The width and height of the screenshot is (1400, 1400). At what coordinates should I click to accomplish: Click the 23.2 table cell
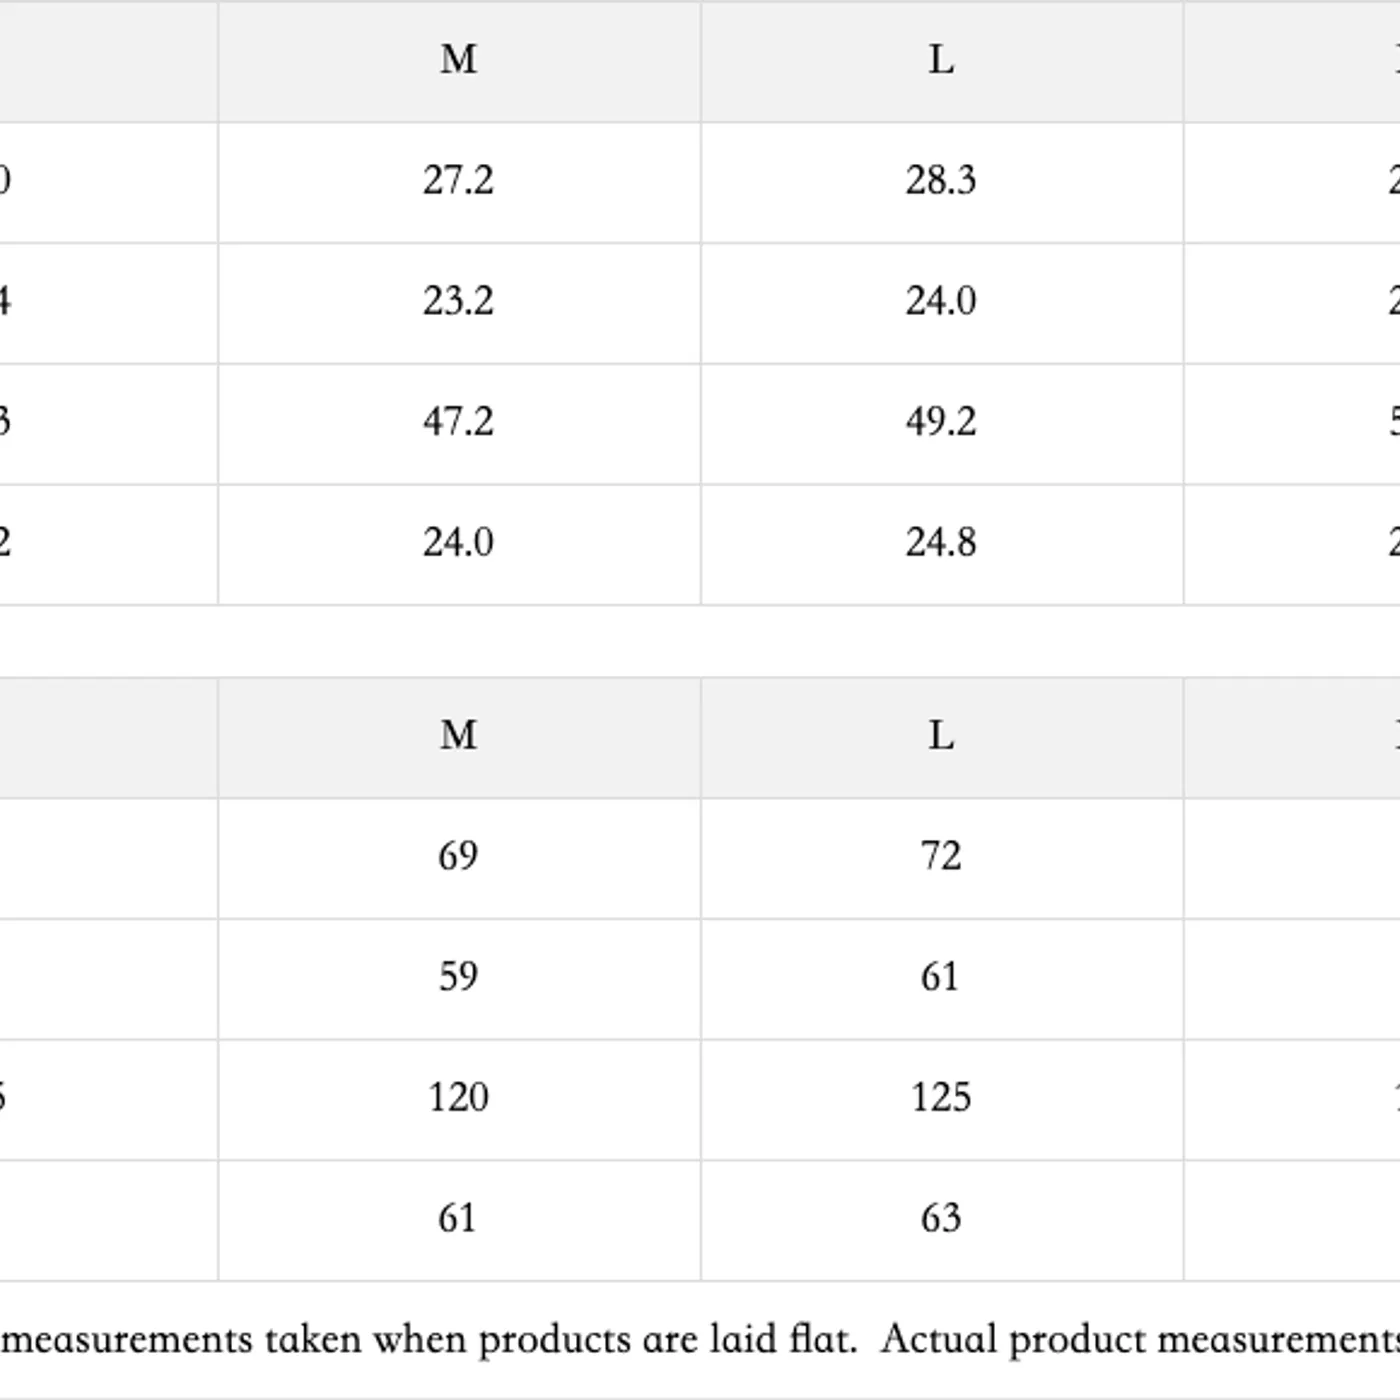click(x=458, y=301)
